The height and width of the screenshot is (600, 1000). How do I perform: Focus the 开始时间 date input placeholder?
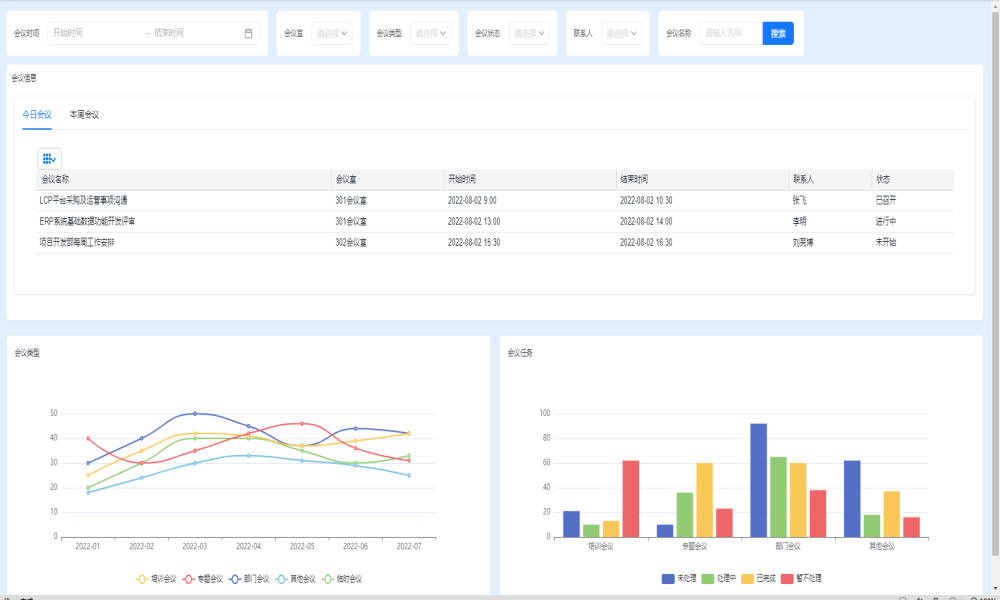68,33
